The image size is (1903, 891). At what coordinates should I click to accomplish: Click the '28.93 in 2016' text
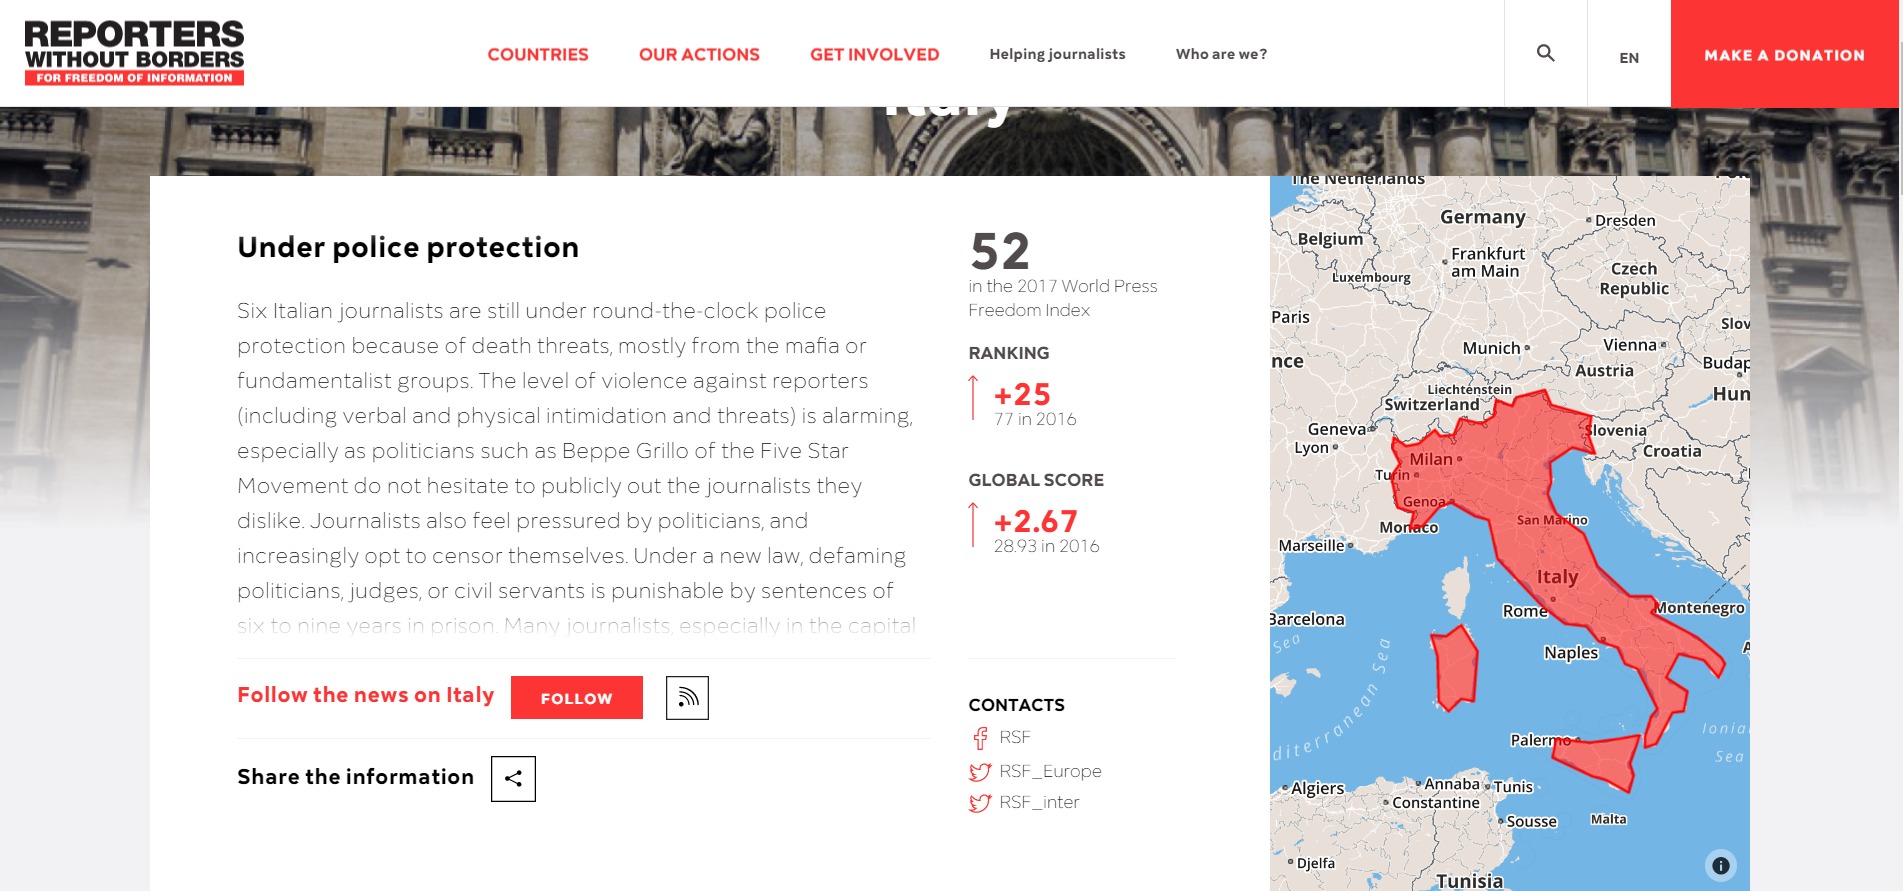click(x=1046, y=546)
